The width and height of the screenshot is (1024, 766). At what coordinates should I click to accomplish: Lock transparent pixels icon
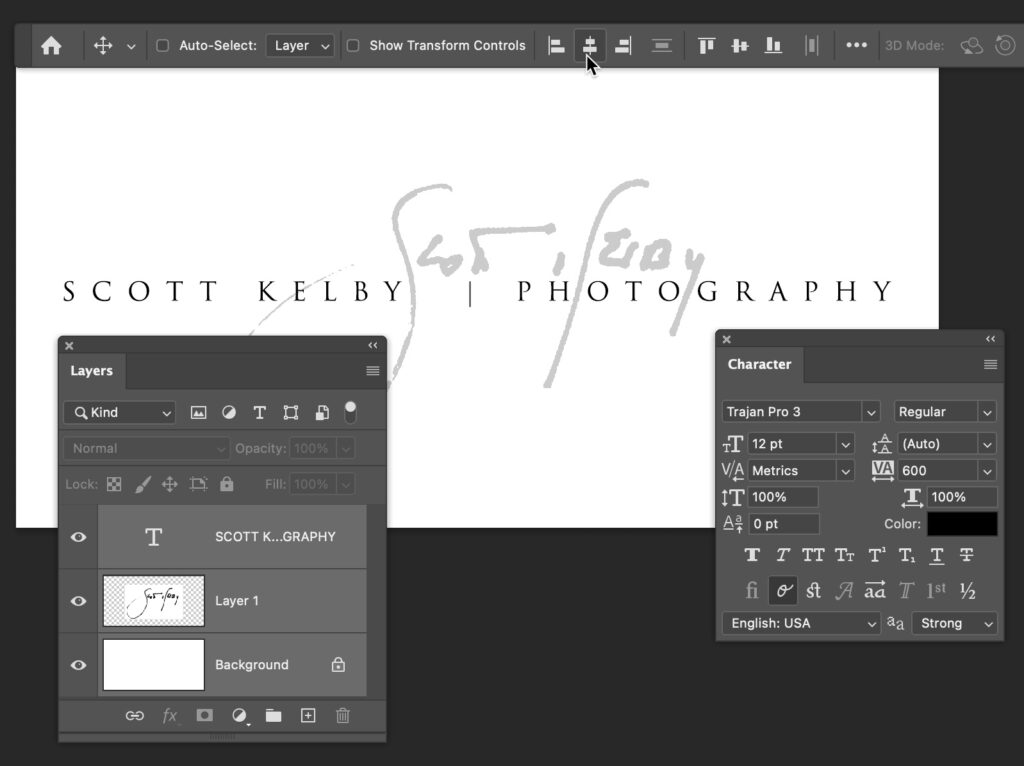[x=114, y=485]
